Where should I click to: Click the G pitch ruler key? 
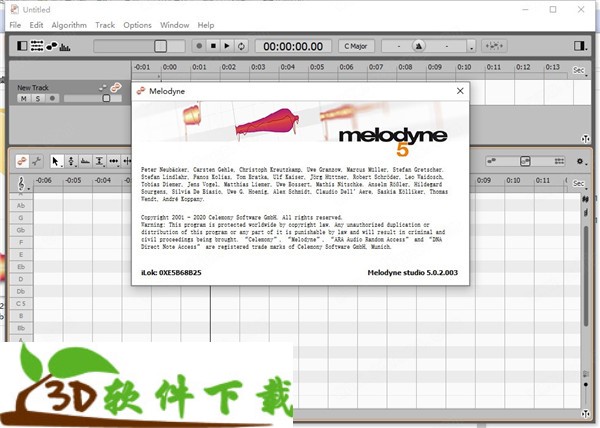21,218
